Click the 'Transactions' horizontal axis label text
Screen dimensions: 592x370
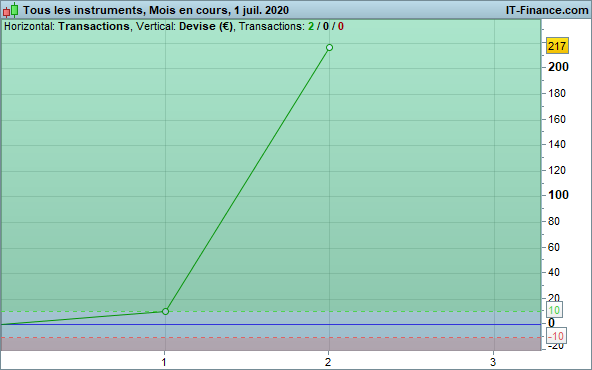click(94, 26)
